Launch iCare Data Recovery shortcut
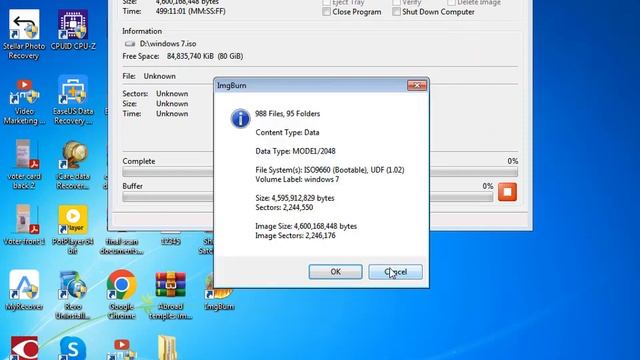640x360 pixels. pos(73,165)
